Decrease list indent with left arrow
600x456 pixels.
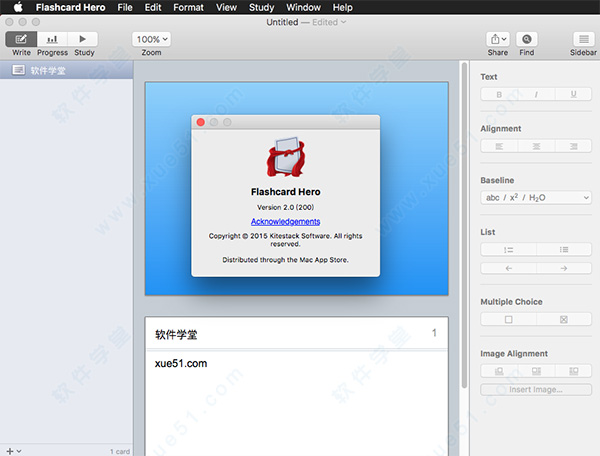[x=509, y=268]
